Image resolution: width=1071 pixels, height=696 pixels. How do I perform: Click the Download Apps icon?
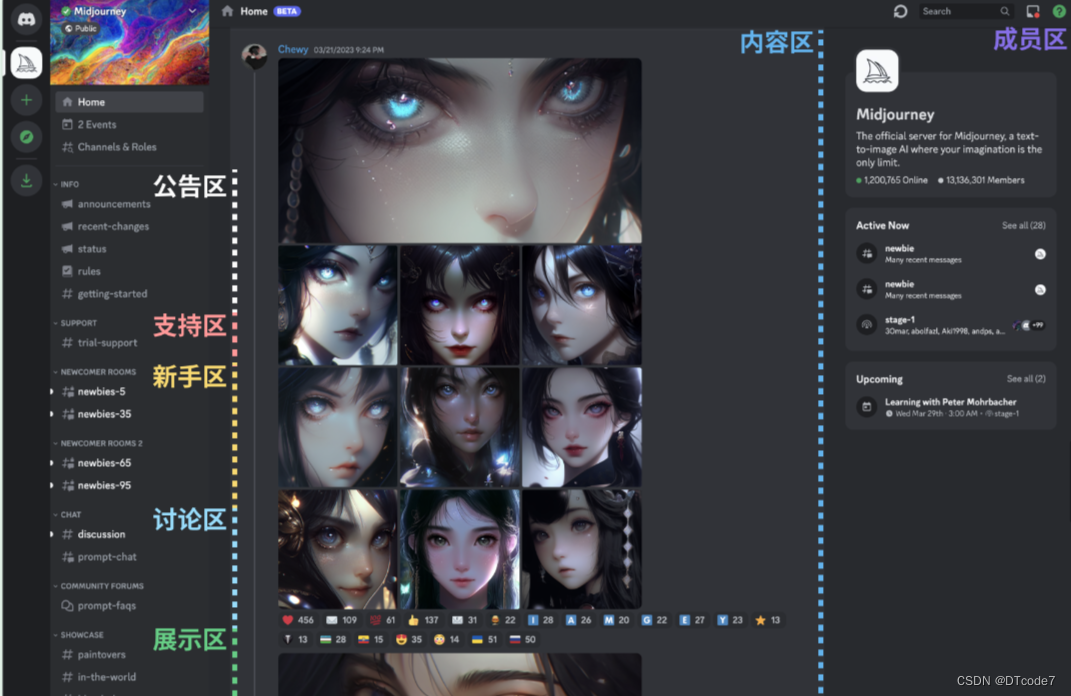point(26,181)
